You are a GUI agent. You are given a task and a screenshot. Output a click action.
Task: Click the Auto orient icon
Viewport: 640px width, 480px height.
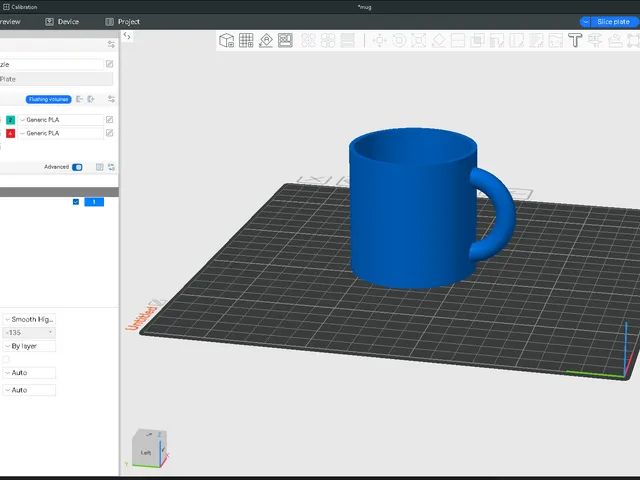coord(266,40)
